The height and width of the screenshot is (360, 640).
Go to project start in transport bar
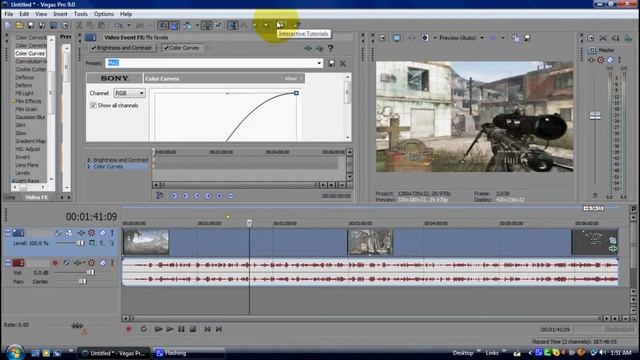coord(207,329)
